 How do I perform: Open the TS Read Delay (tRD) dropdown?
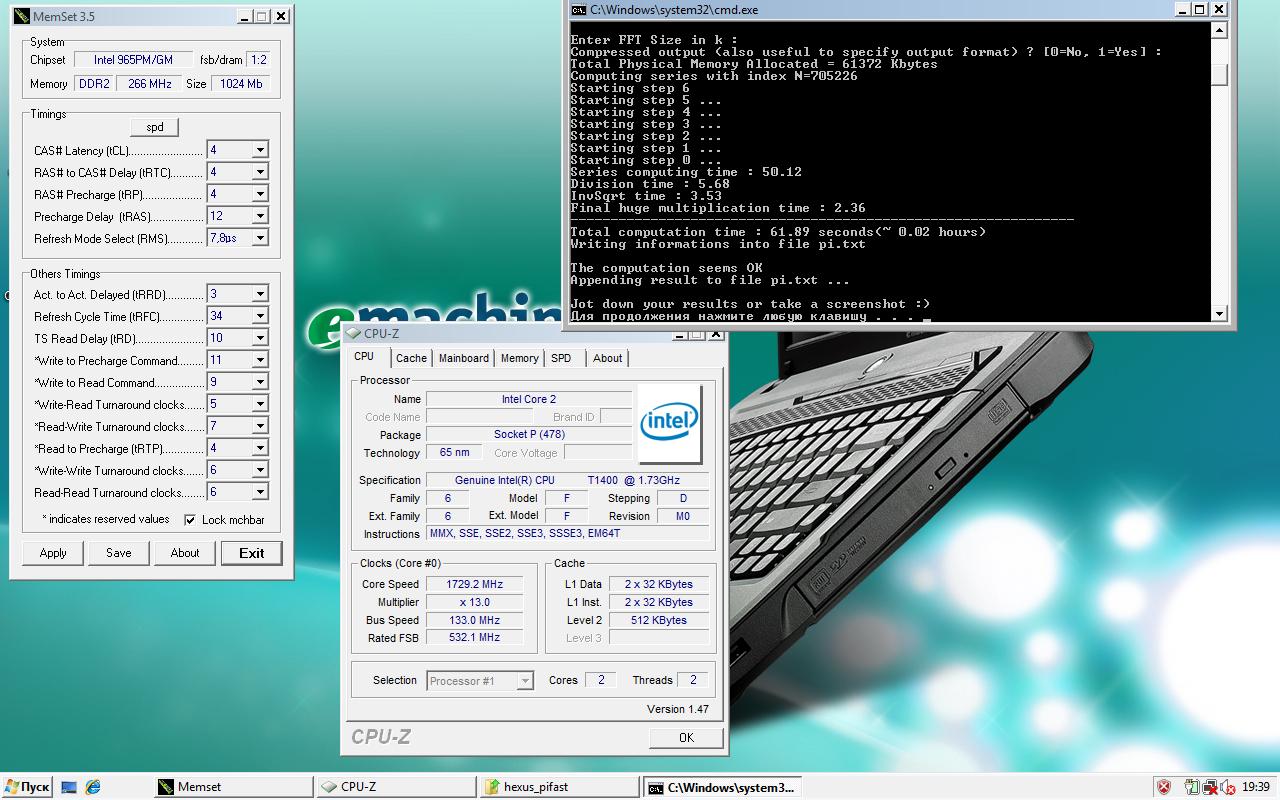[260, 338]
